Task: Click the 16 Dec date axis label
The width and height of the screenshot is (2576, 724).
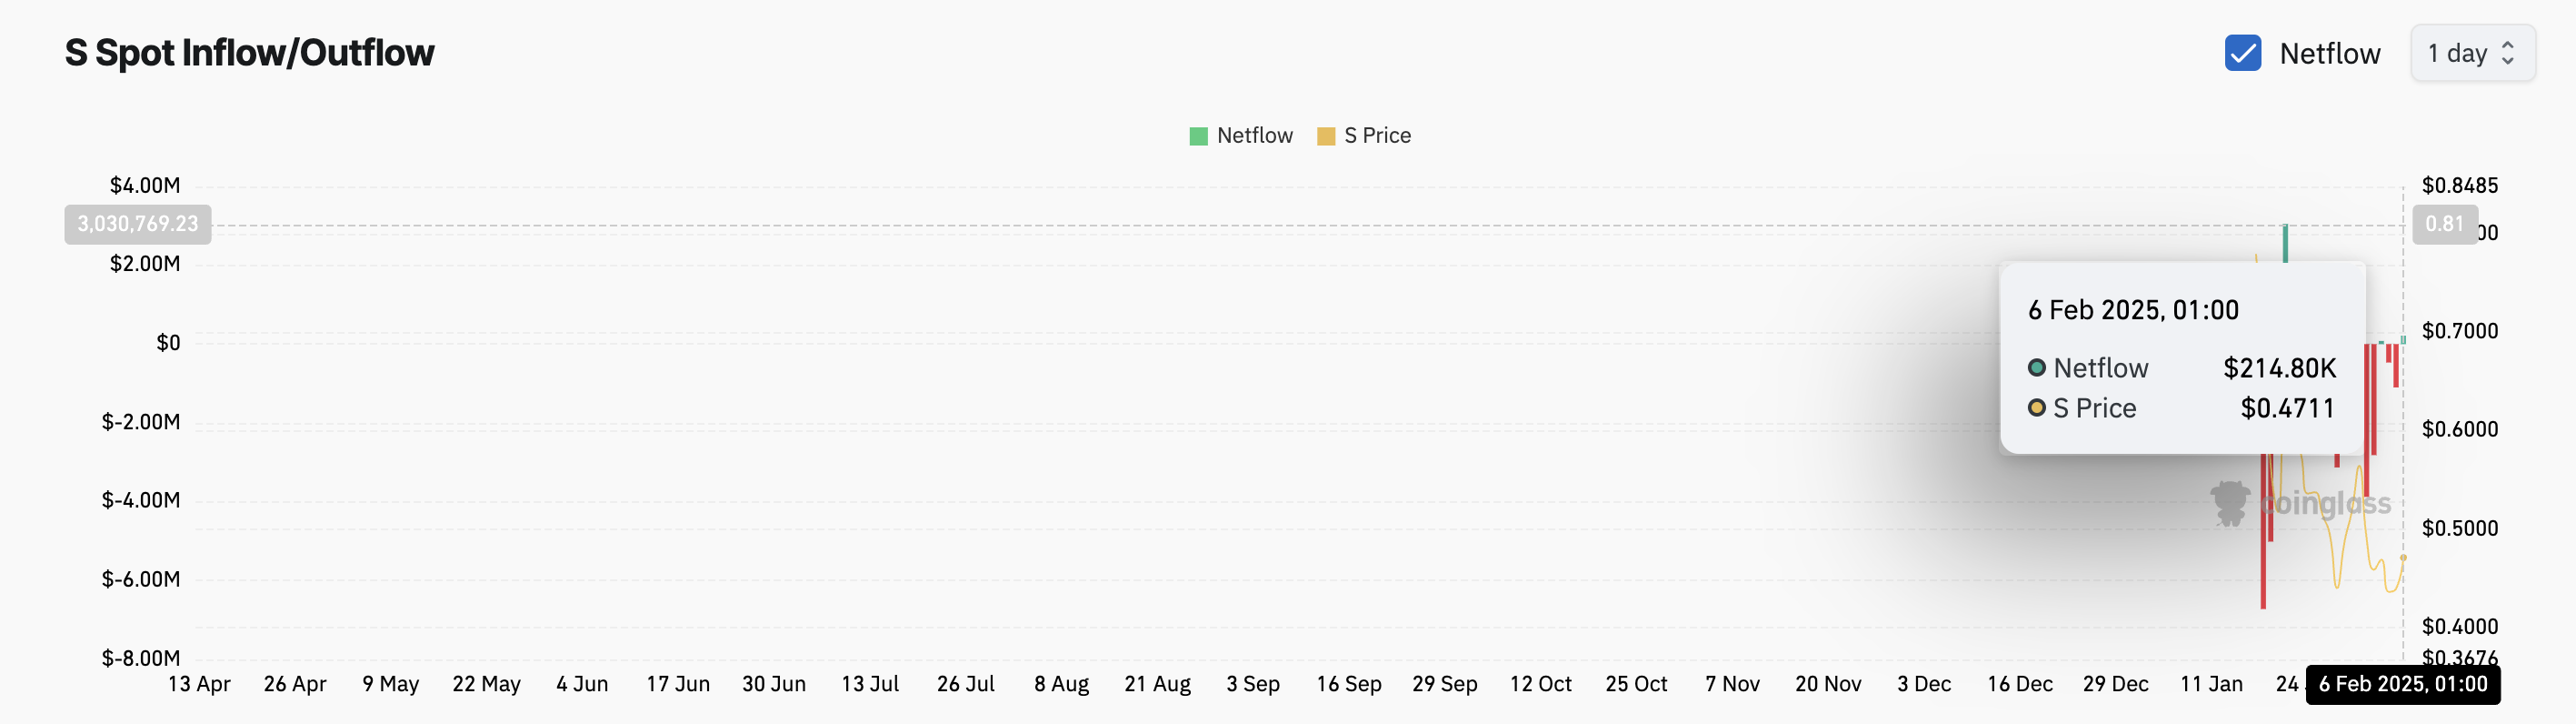Action: tap(2019, 684)
